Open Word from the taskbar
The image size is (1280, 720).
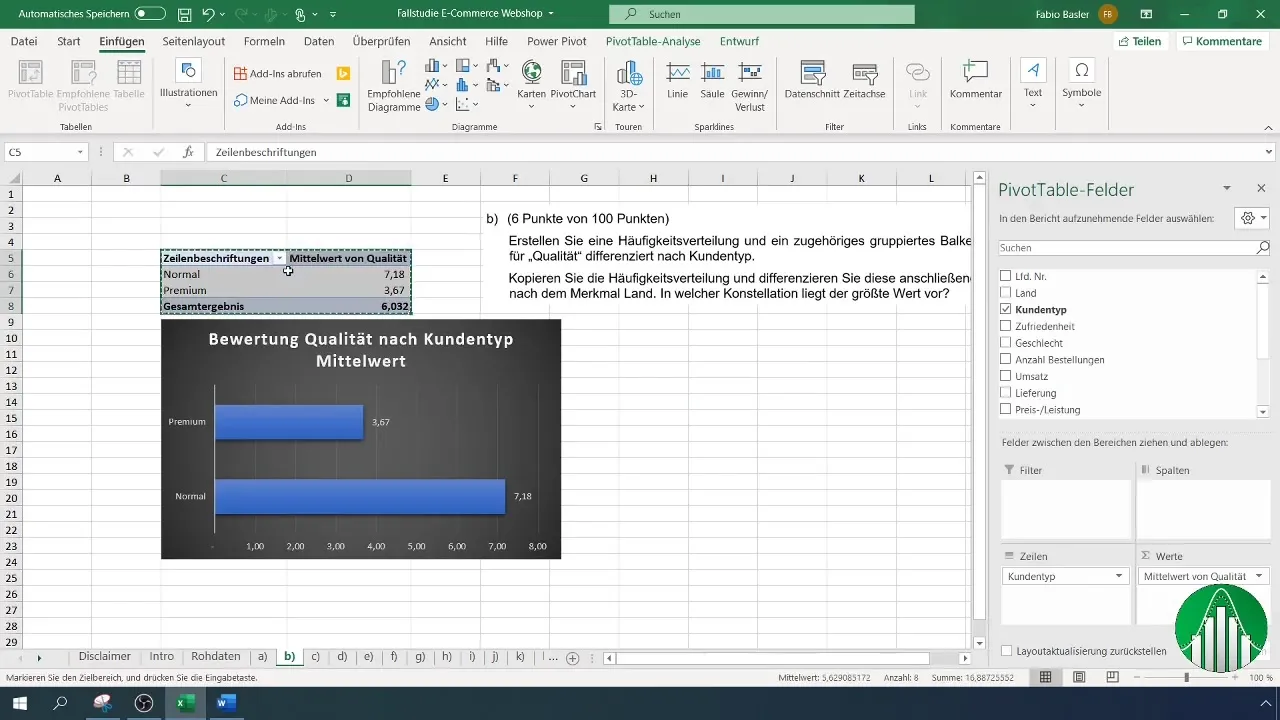point(225,703)
